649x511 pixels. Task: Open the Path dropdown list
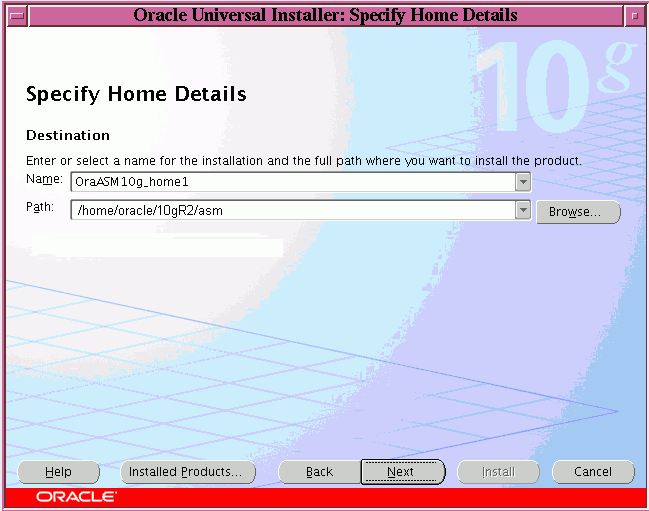(x=522, y=209)
